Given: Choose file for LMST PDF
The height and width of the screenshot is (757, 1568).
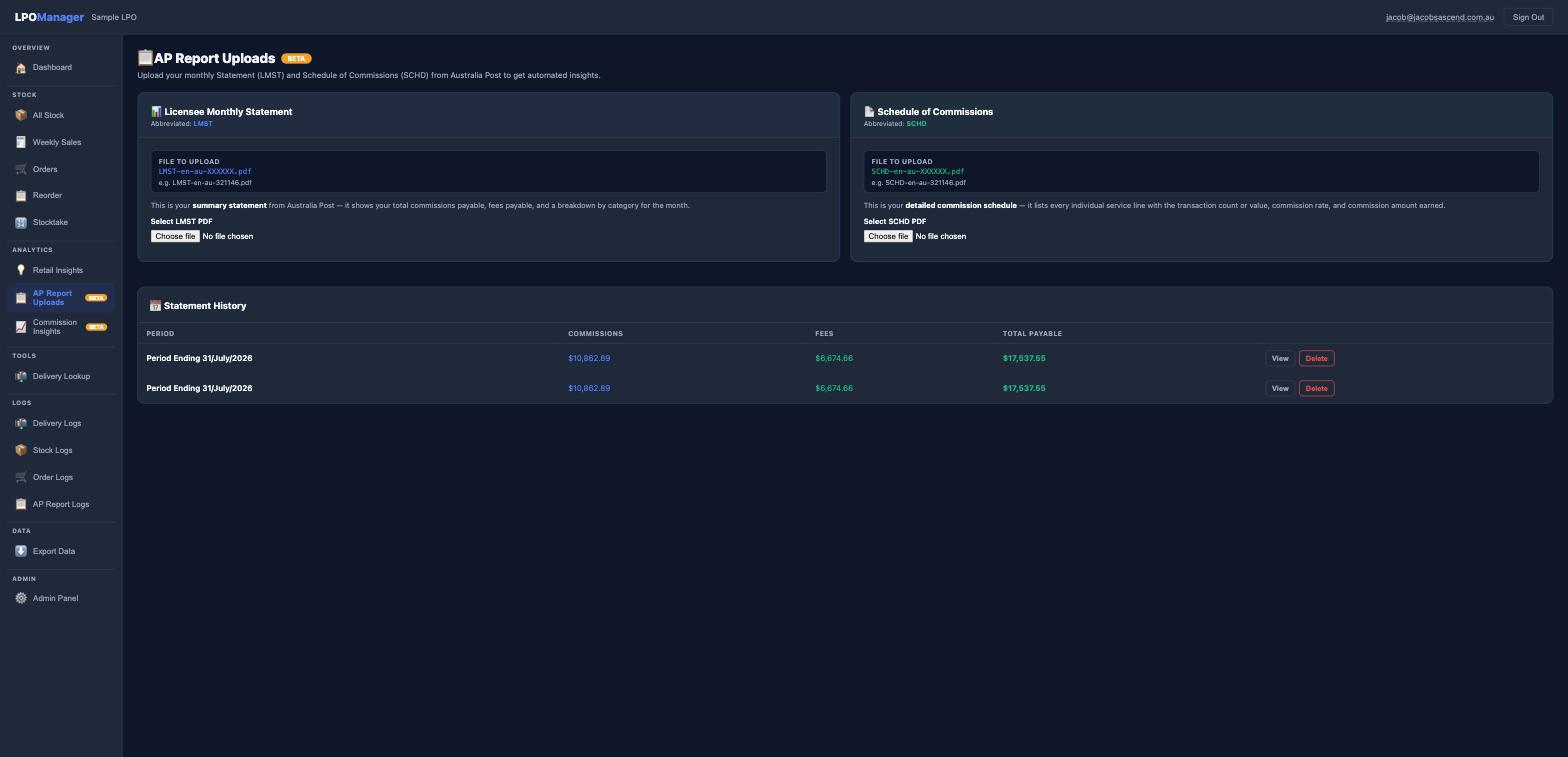Looking at the screenshot, I should (x=175, y=236).
